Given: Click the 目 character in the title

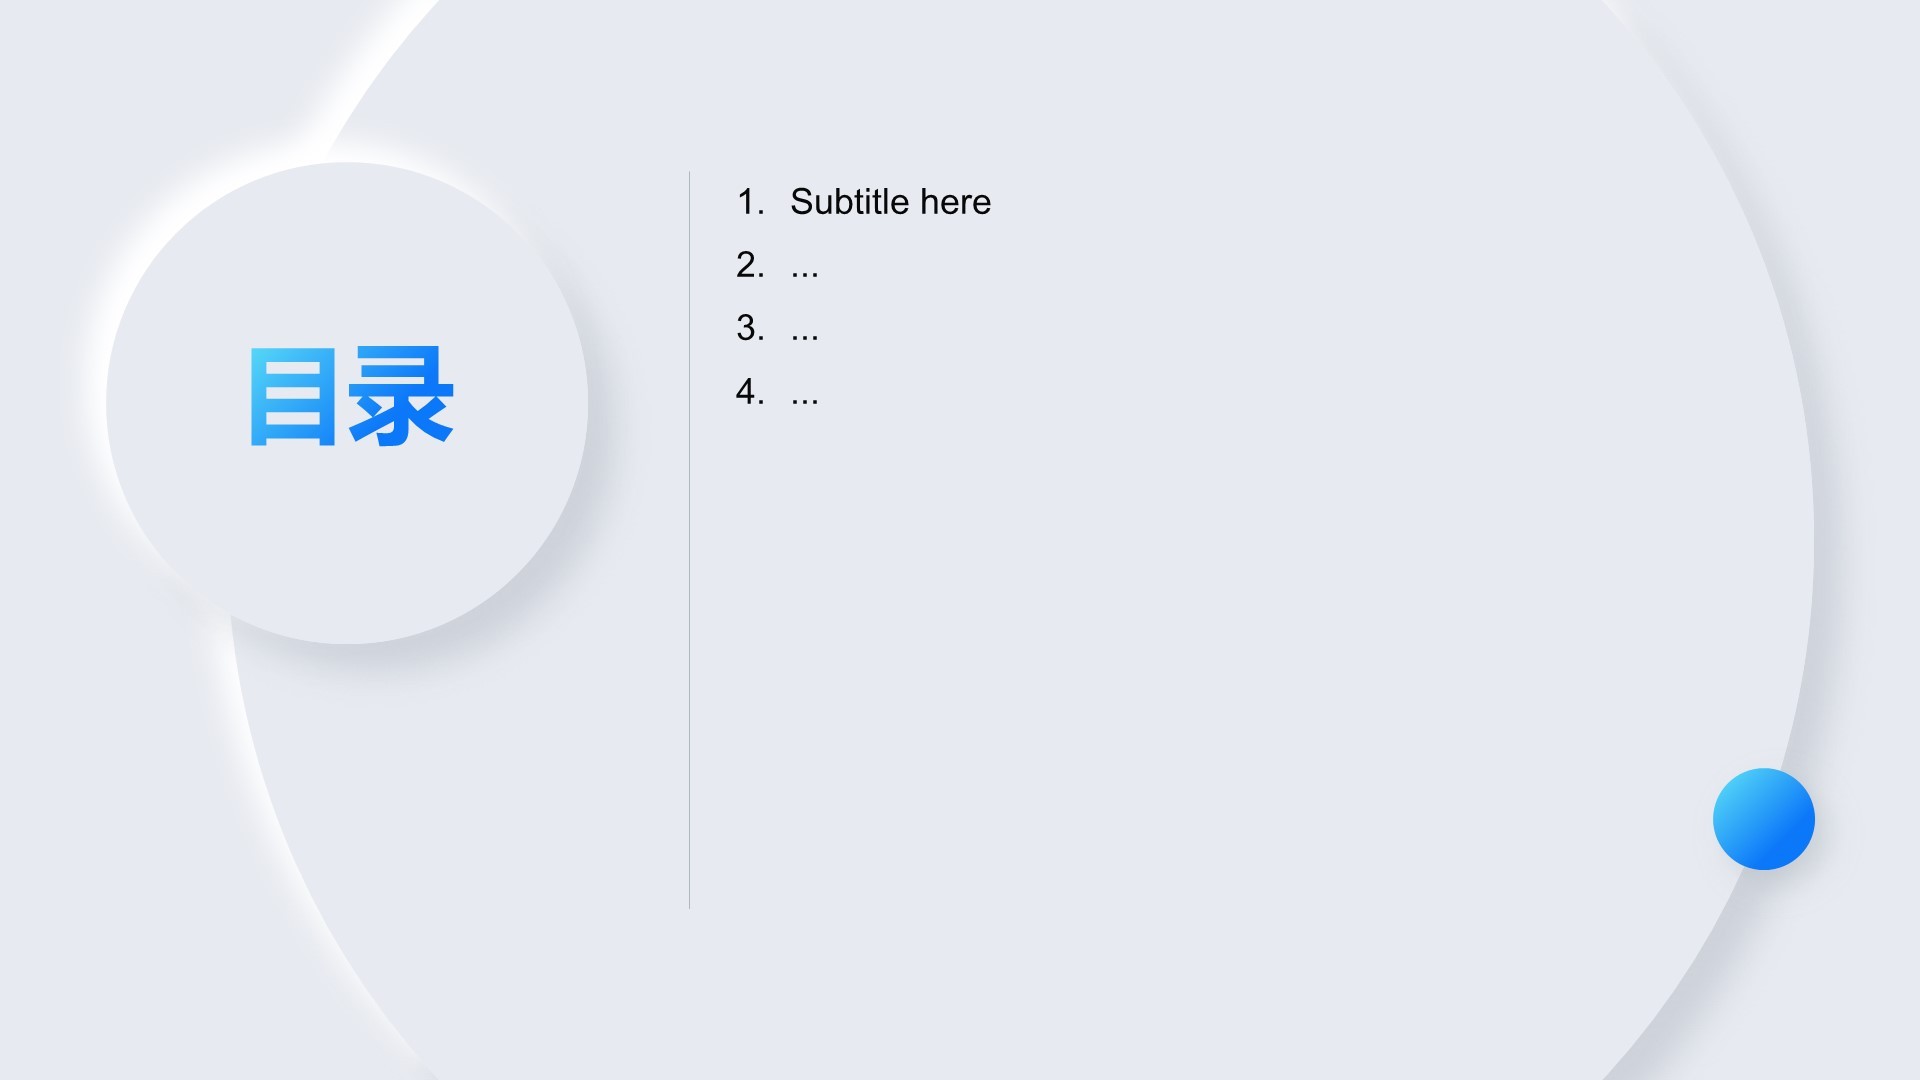Looking at the screenshot, I should click(x=292, y=397).
